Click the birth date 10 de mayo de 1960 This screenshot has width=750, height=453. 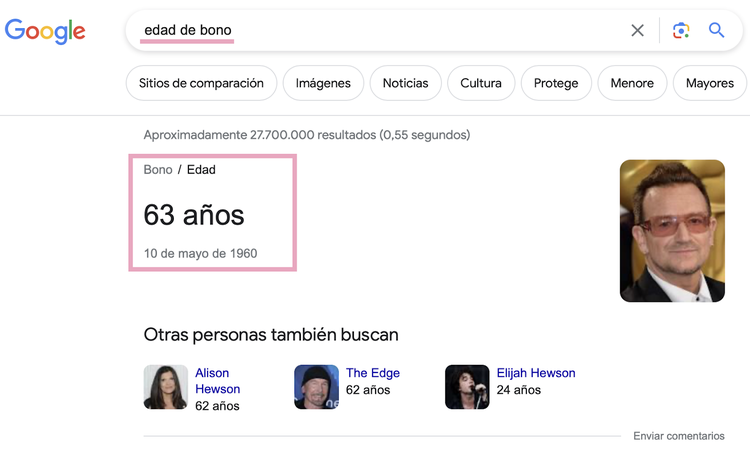coord(200,254)
